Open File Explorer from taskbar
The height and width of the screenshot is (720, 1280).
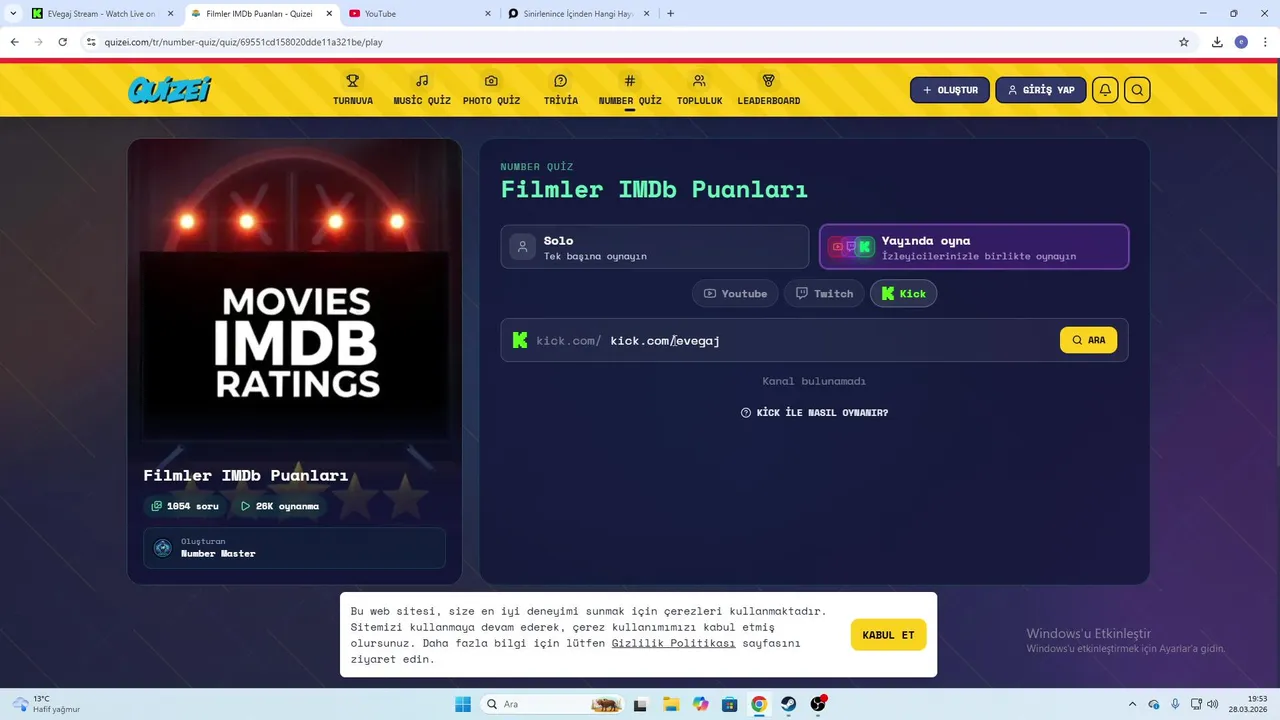[x=670, y=704]
